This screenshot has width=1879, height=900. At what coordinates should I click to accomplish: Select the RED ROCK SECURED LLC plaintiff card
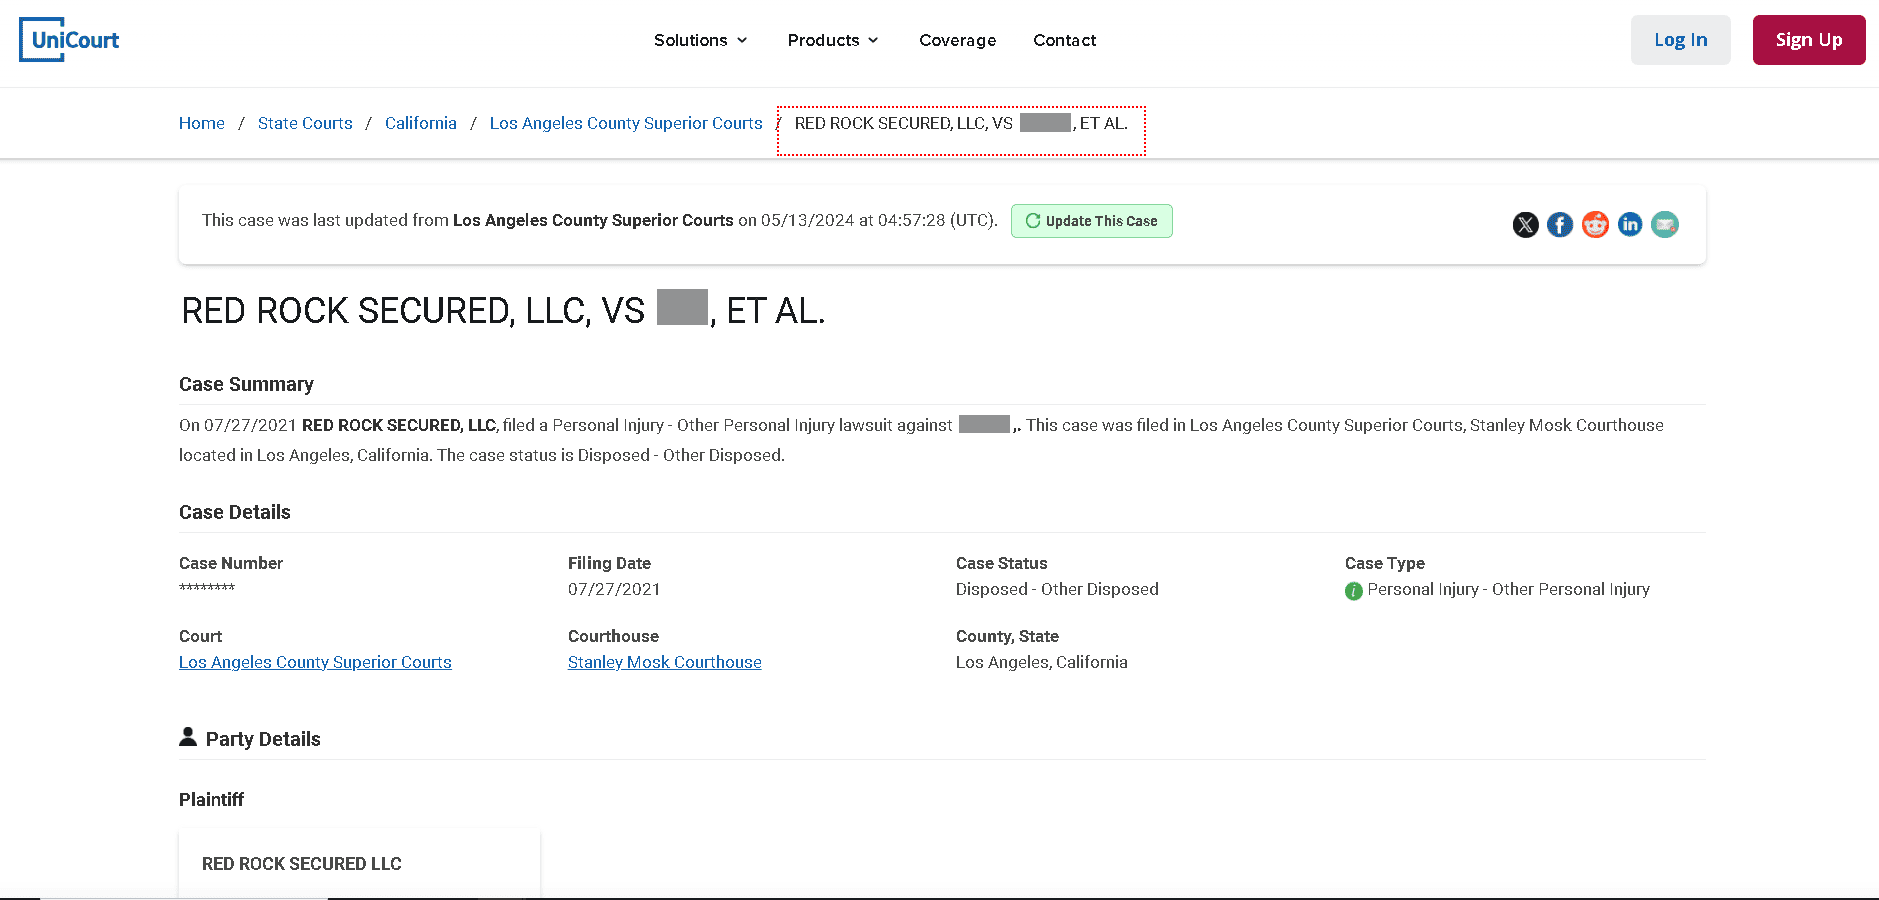click(x=359, y=863)
